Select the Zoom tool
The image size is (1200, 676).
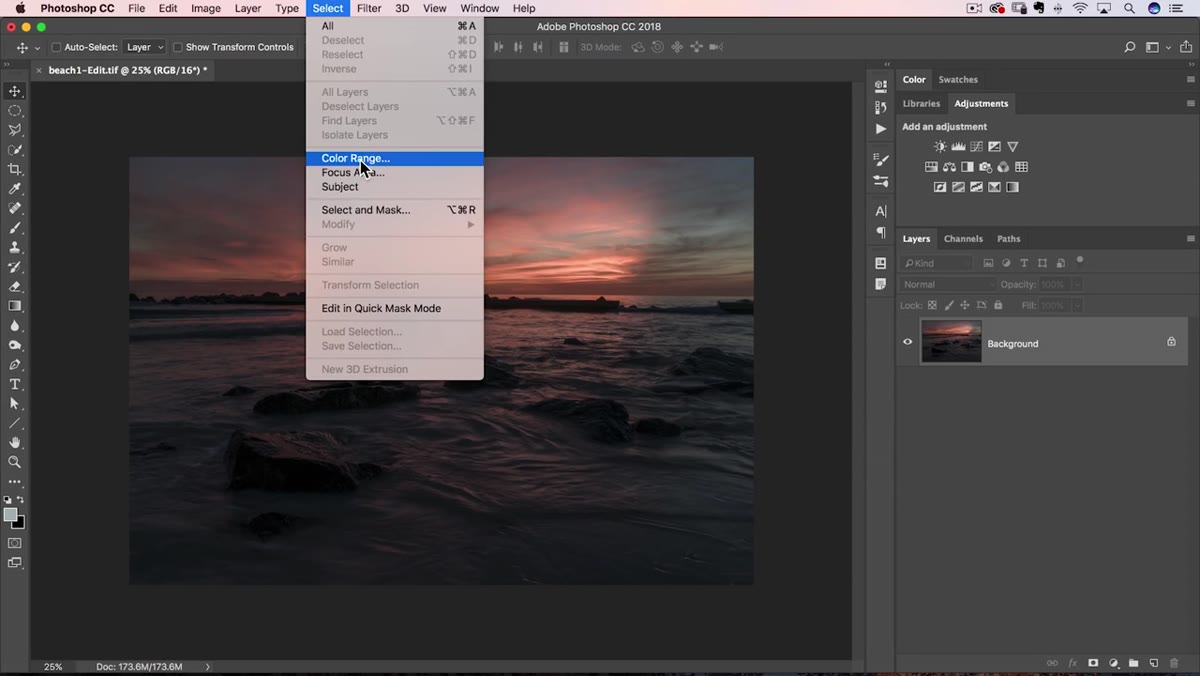pos(15,462)
